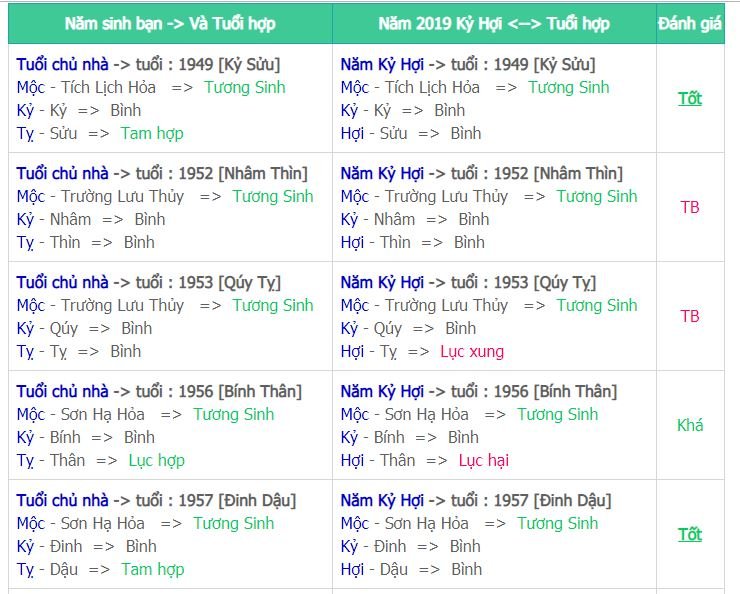This screenshot has height=594, width=740.
Task: Click the 'TB' rating in the 1952 Nhâm Thìn row
Action: (x=690, y=208)
